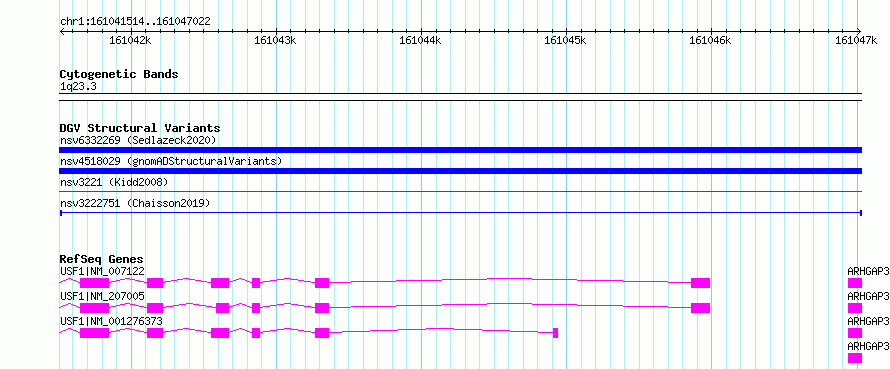Click the USF1|NM_001276373 transcript label
Image resolution: width=890 pixels, height=369 pixels.
pos(111,321)
